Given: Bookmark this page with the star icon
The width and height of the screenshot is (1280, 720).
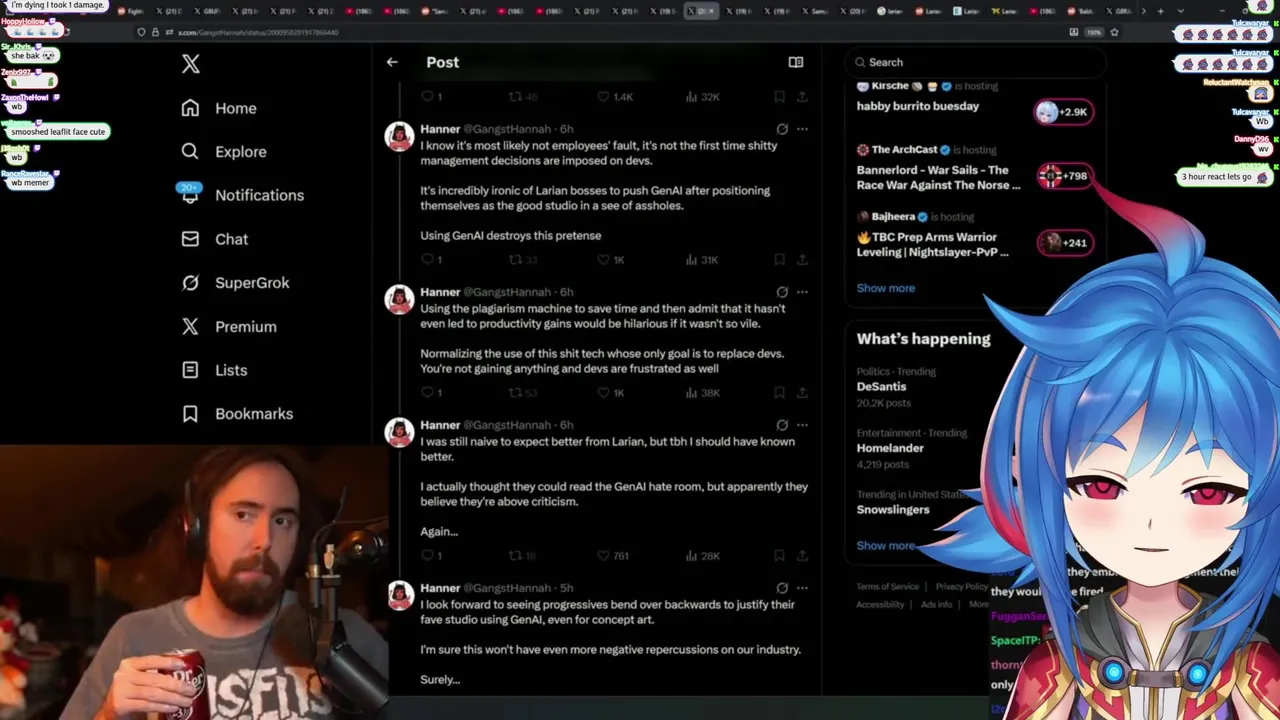Looking at the screenshot, I should pyautogui.click(x=1114, y=32).
